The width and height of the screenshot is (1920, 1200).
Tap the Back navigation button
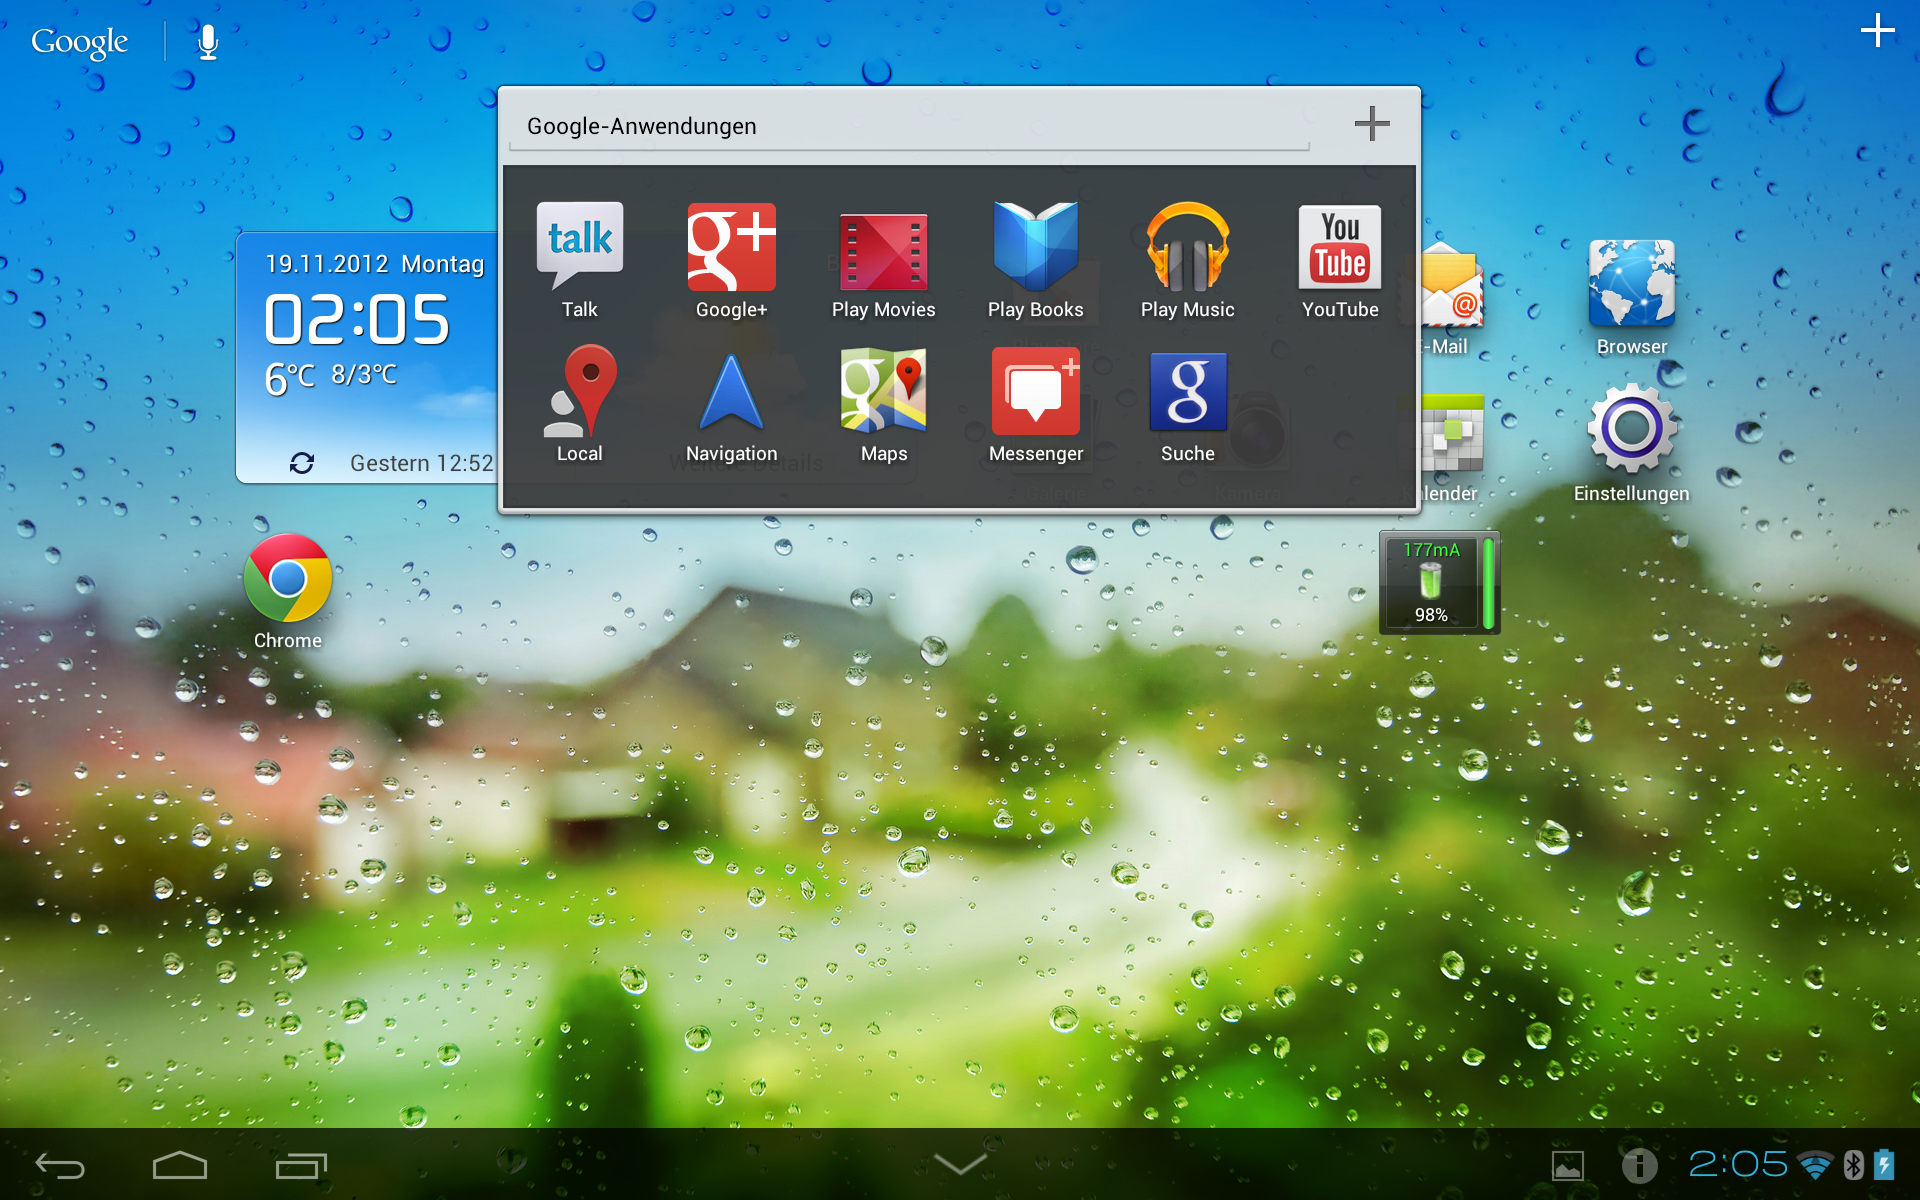click(x=60, y=1165)
